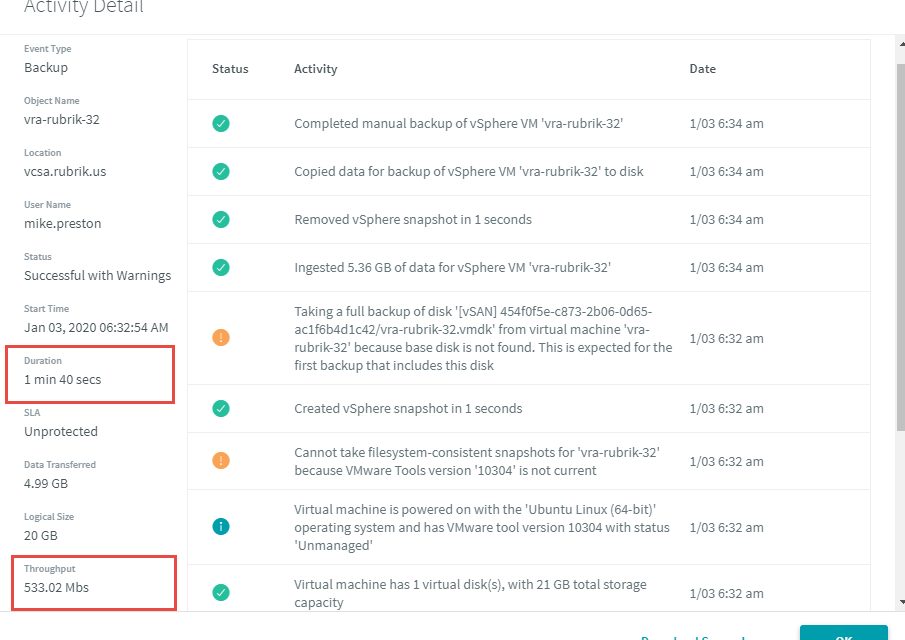This screenshot has height=640, width=905.
Task: Click the Status column header
Action: [x=230, y=69]
